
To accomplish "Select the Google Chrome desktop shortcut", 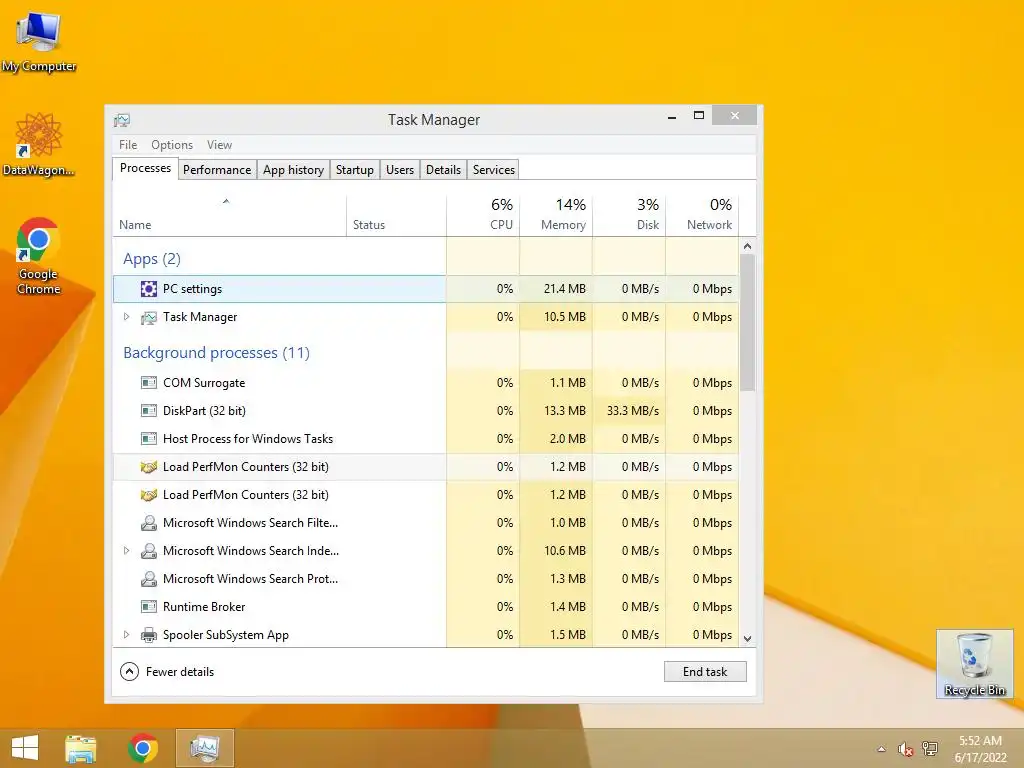I will 38,257.
